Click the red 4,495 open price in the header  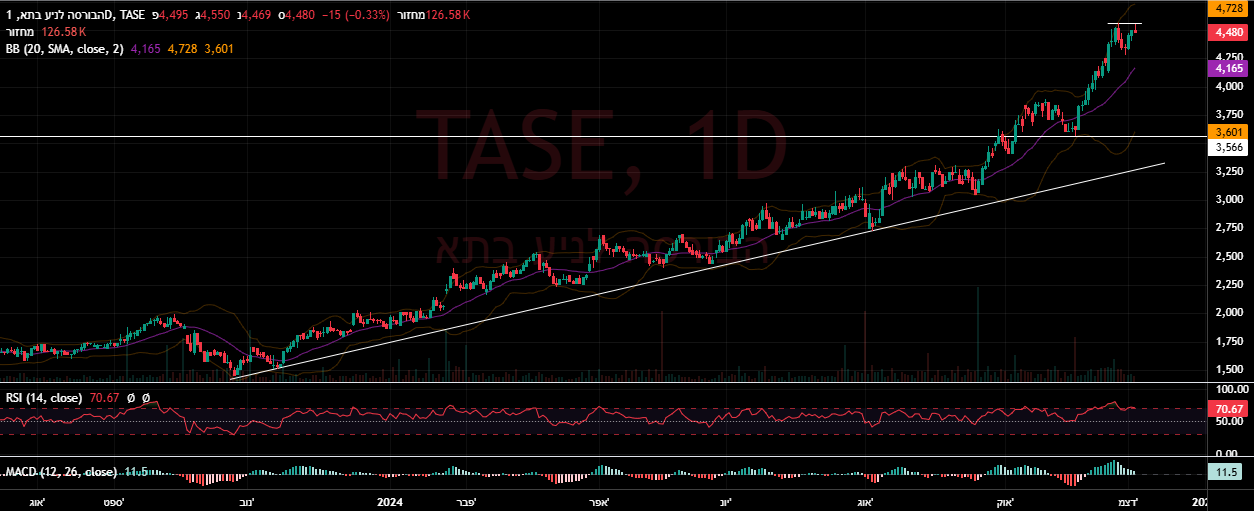click(175, 15)
